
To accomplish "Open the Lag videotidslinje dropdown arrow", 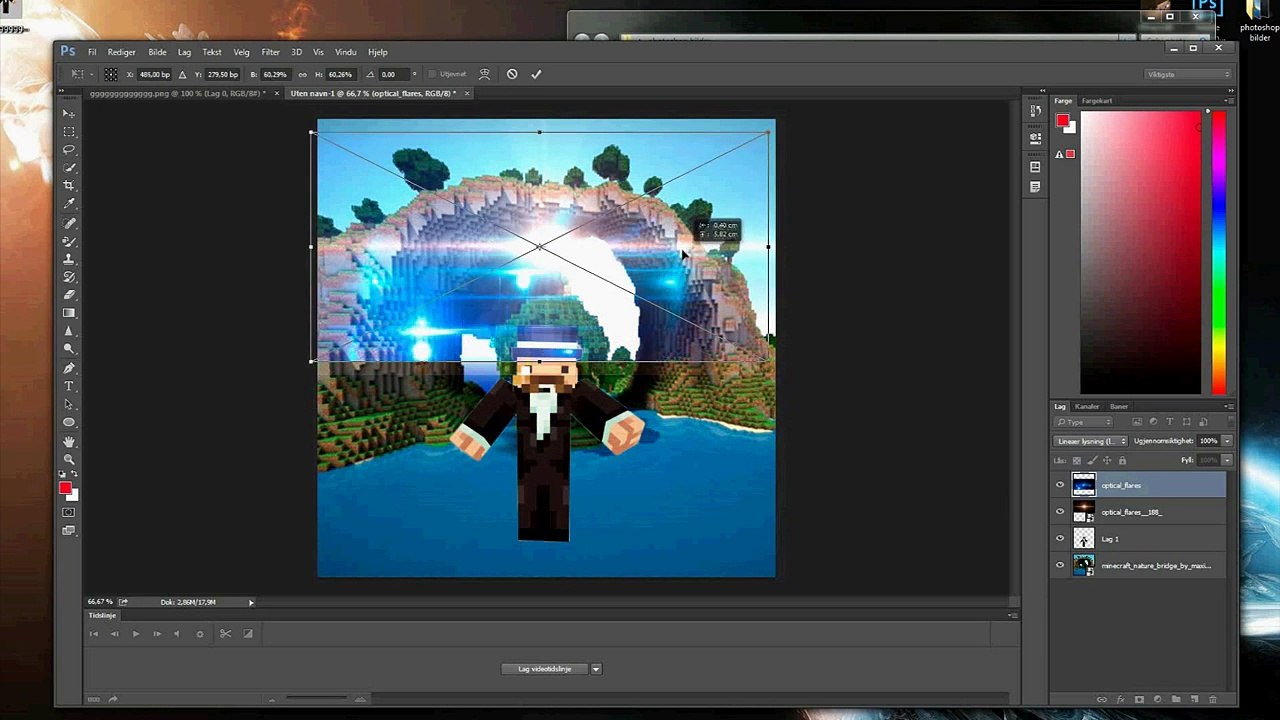I will (x=596, y=669).
